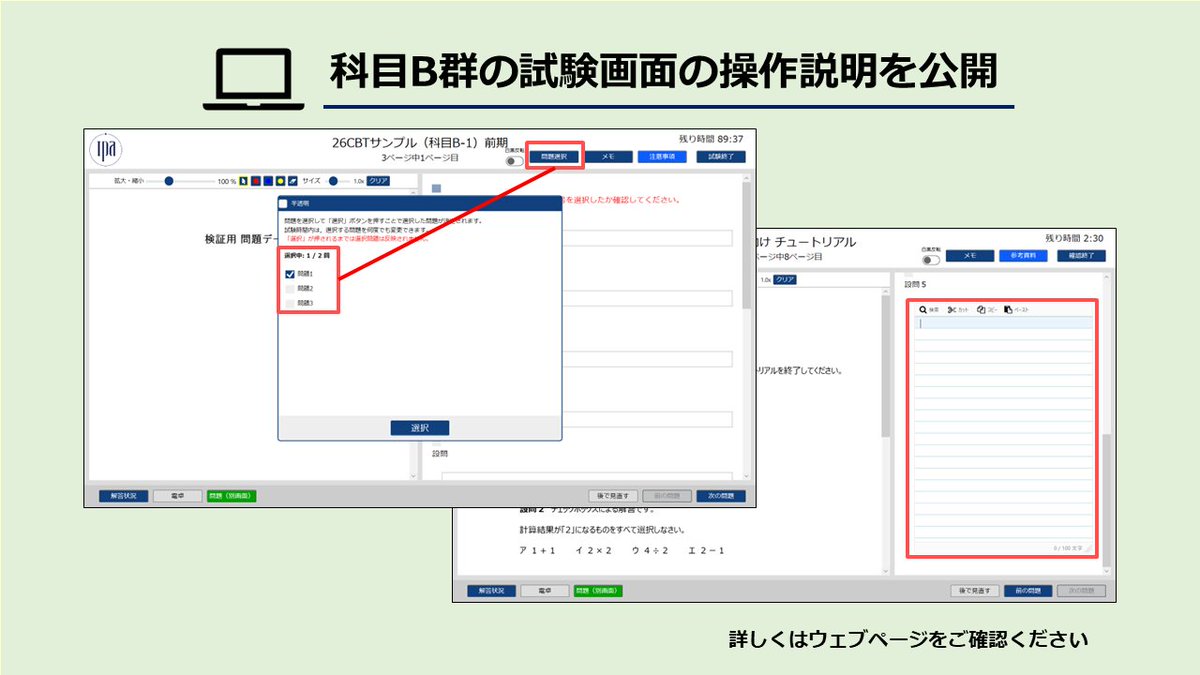Click the disabled 前の問題 button in the front window
Image resolution: width=1200 pixels, height=675 pixels.
coord(667,496)
